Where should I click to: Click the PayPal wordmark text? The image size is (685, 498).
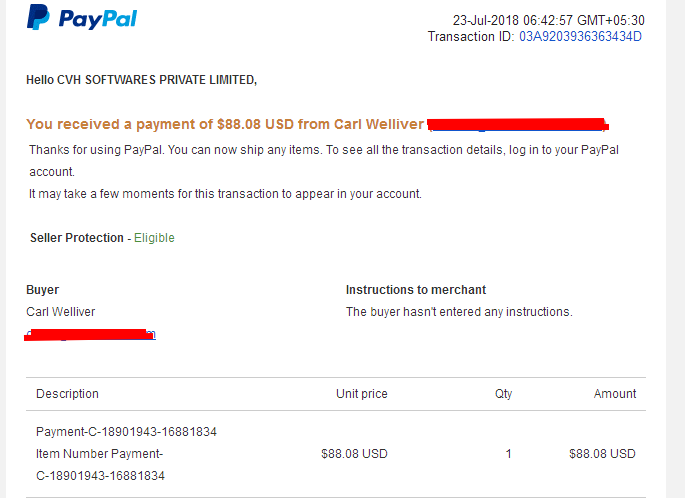(x=98, y=19)
